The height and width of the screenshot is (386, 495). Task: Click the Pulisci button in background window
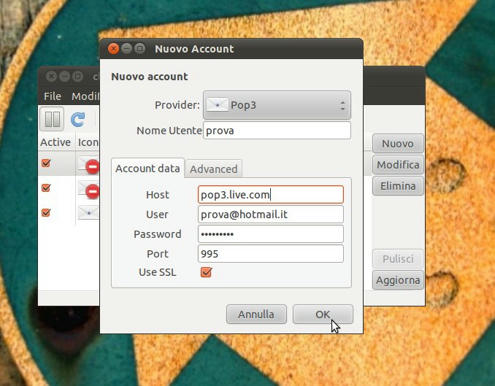coord(398,259)
